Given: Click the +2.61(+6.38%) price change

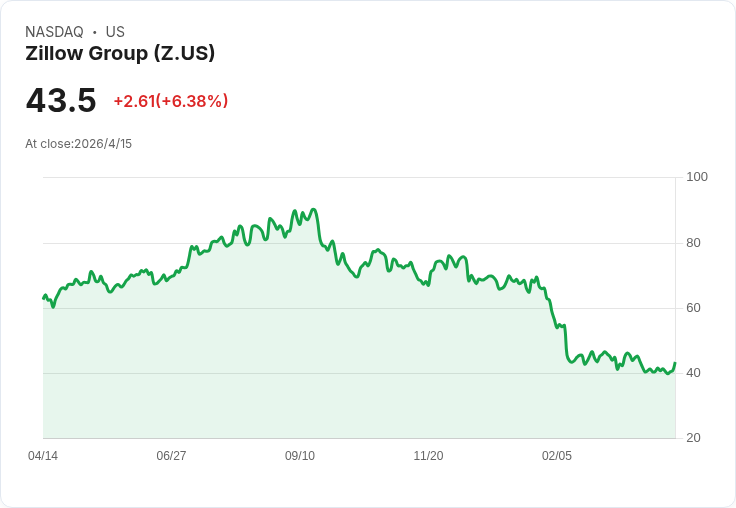Looking at the screenshot, I should pos(170,101).
